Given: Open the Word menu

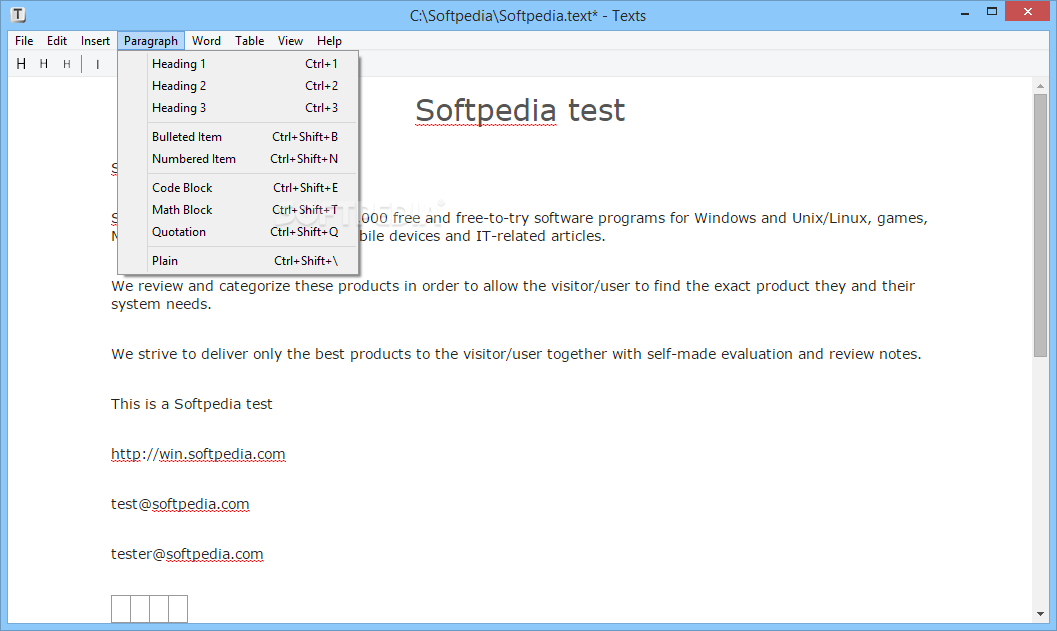Looking at the screenshot, I should 206,40.
